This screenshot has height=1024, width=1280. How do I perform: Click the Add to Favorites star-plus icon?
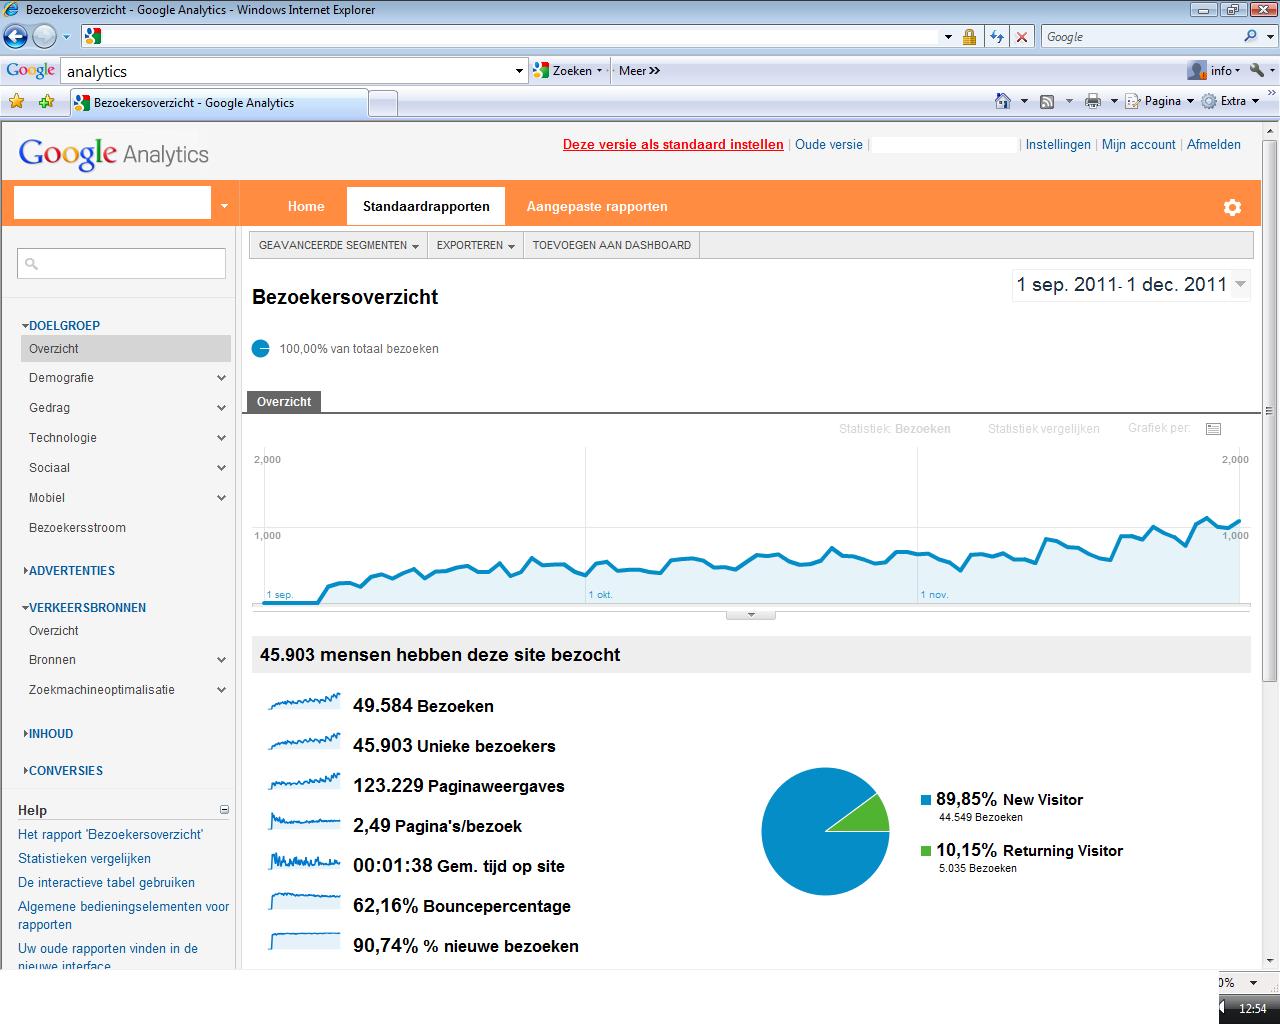(x=46, y=101)
